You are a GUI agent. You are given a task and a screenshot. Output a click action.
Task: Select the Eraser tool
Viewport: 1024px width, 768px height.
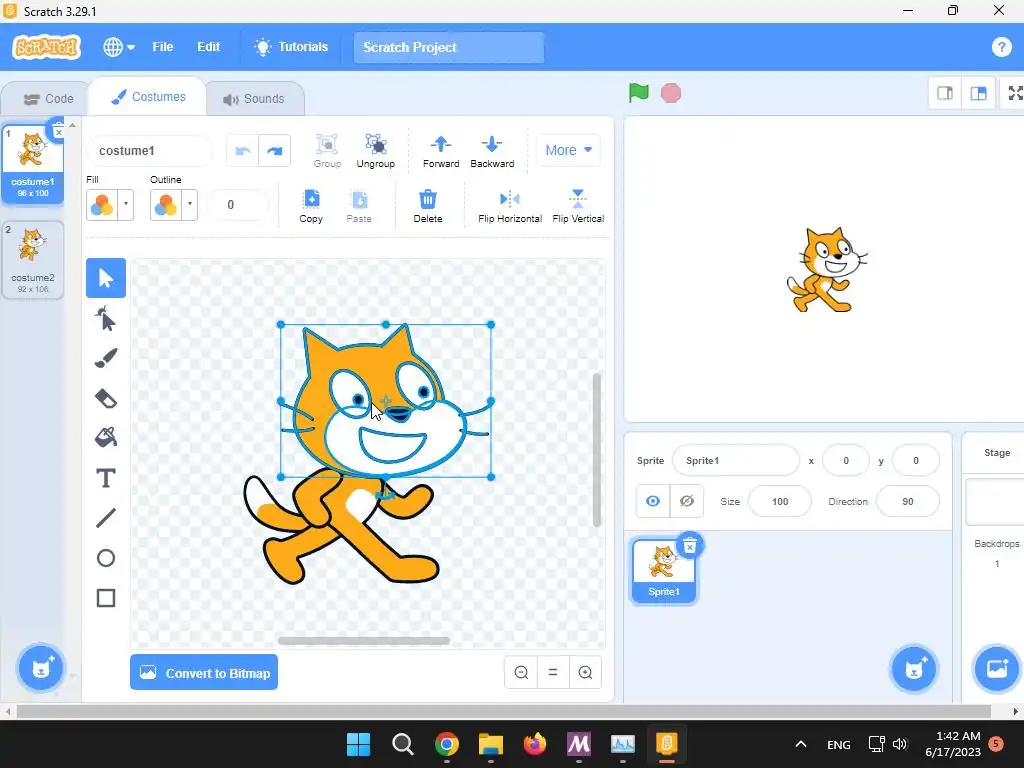click(x=106, y=398)
